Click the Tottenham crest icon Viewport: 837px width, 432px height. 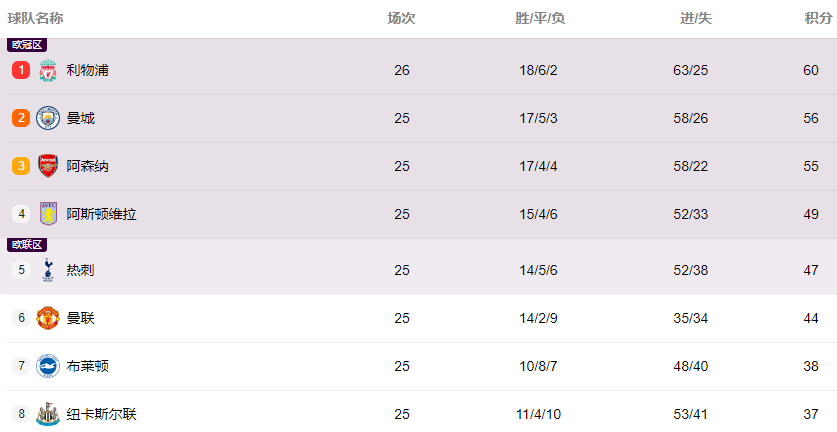[48, 270]
